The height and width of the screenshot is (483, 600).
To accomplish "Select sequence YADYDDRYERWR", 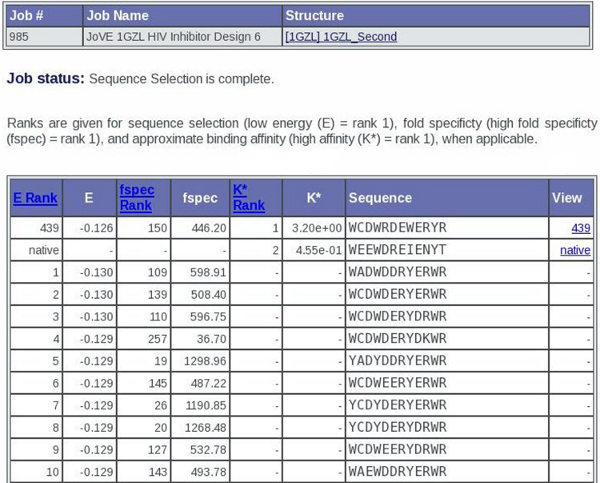I will pyautogui.click(x=397, y=361).
